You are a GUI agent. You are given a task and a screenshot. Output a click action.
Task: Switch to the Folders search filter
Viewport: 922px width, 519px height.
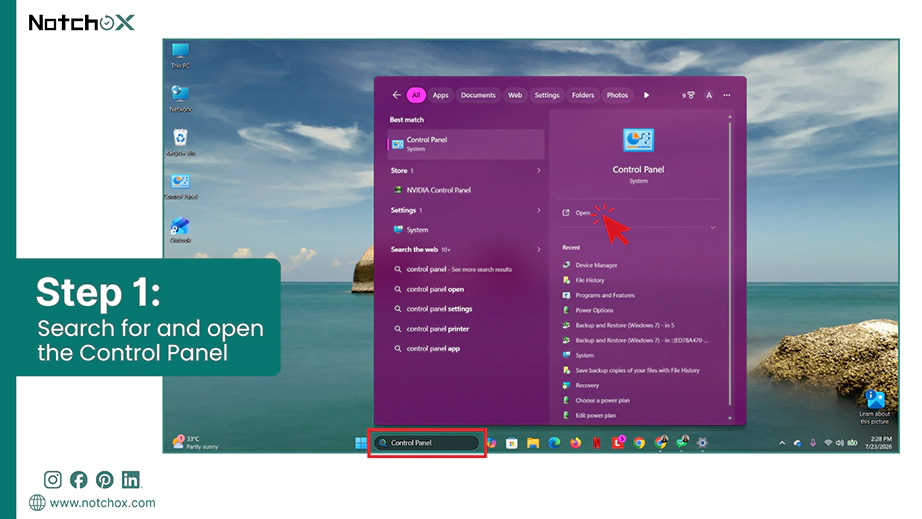point(583,95)
